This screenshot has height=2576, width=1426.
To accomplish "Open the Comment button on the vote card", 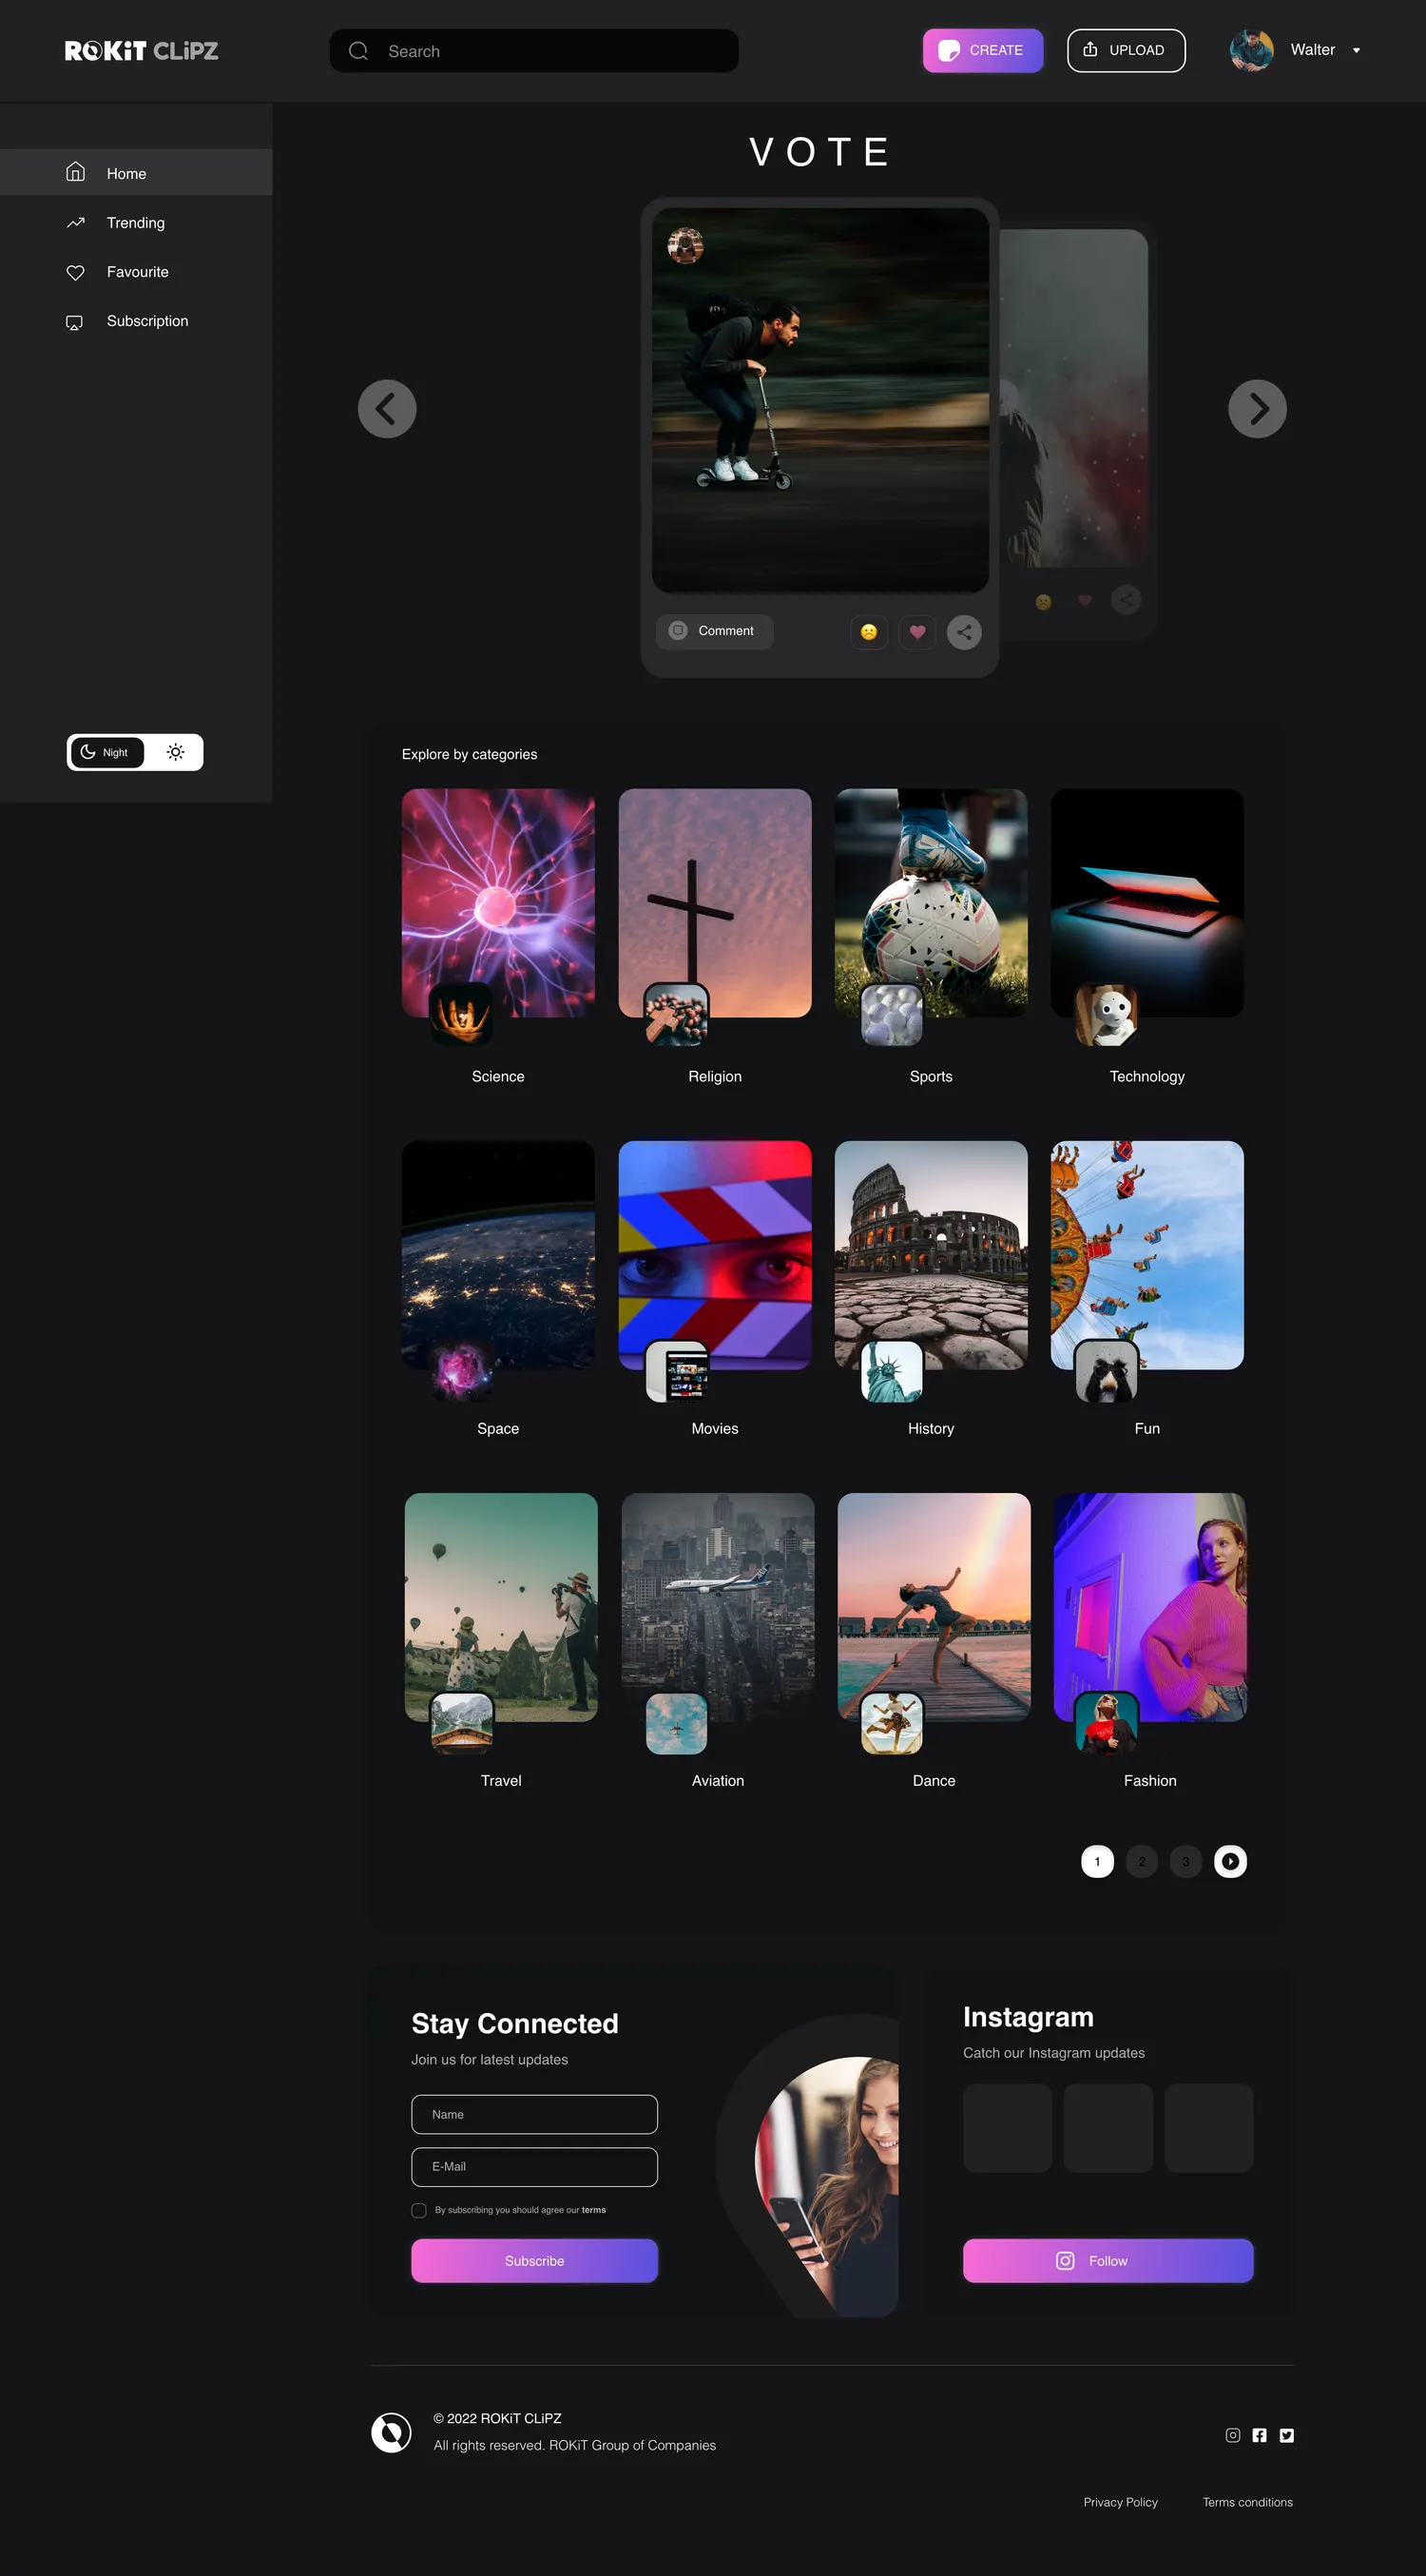I will (x=714, y=631).
